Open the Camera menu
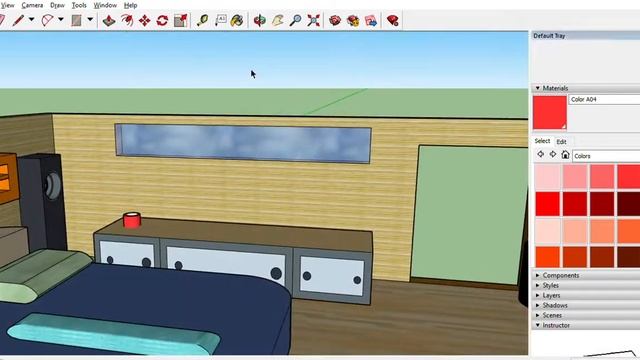640x360 pixels. coord(32,5)
